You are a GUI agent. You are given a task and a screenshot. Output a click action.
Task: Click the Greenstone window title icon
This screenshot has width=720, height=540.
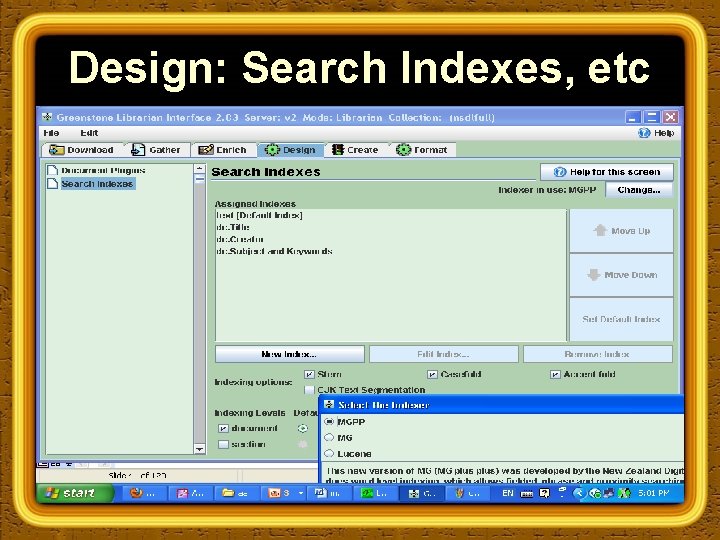coord(47,117)
